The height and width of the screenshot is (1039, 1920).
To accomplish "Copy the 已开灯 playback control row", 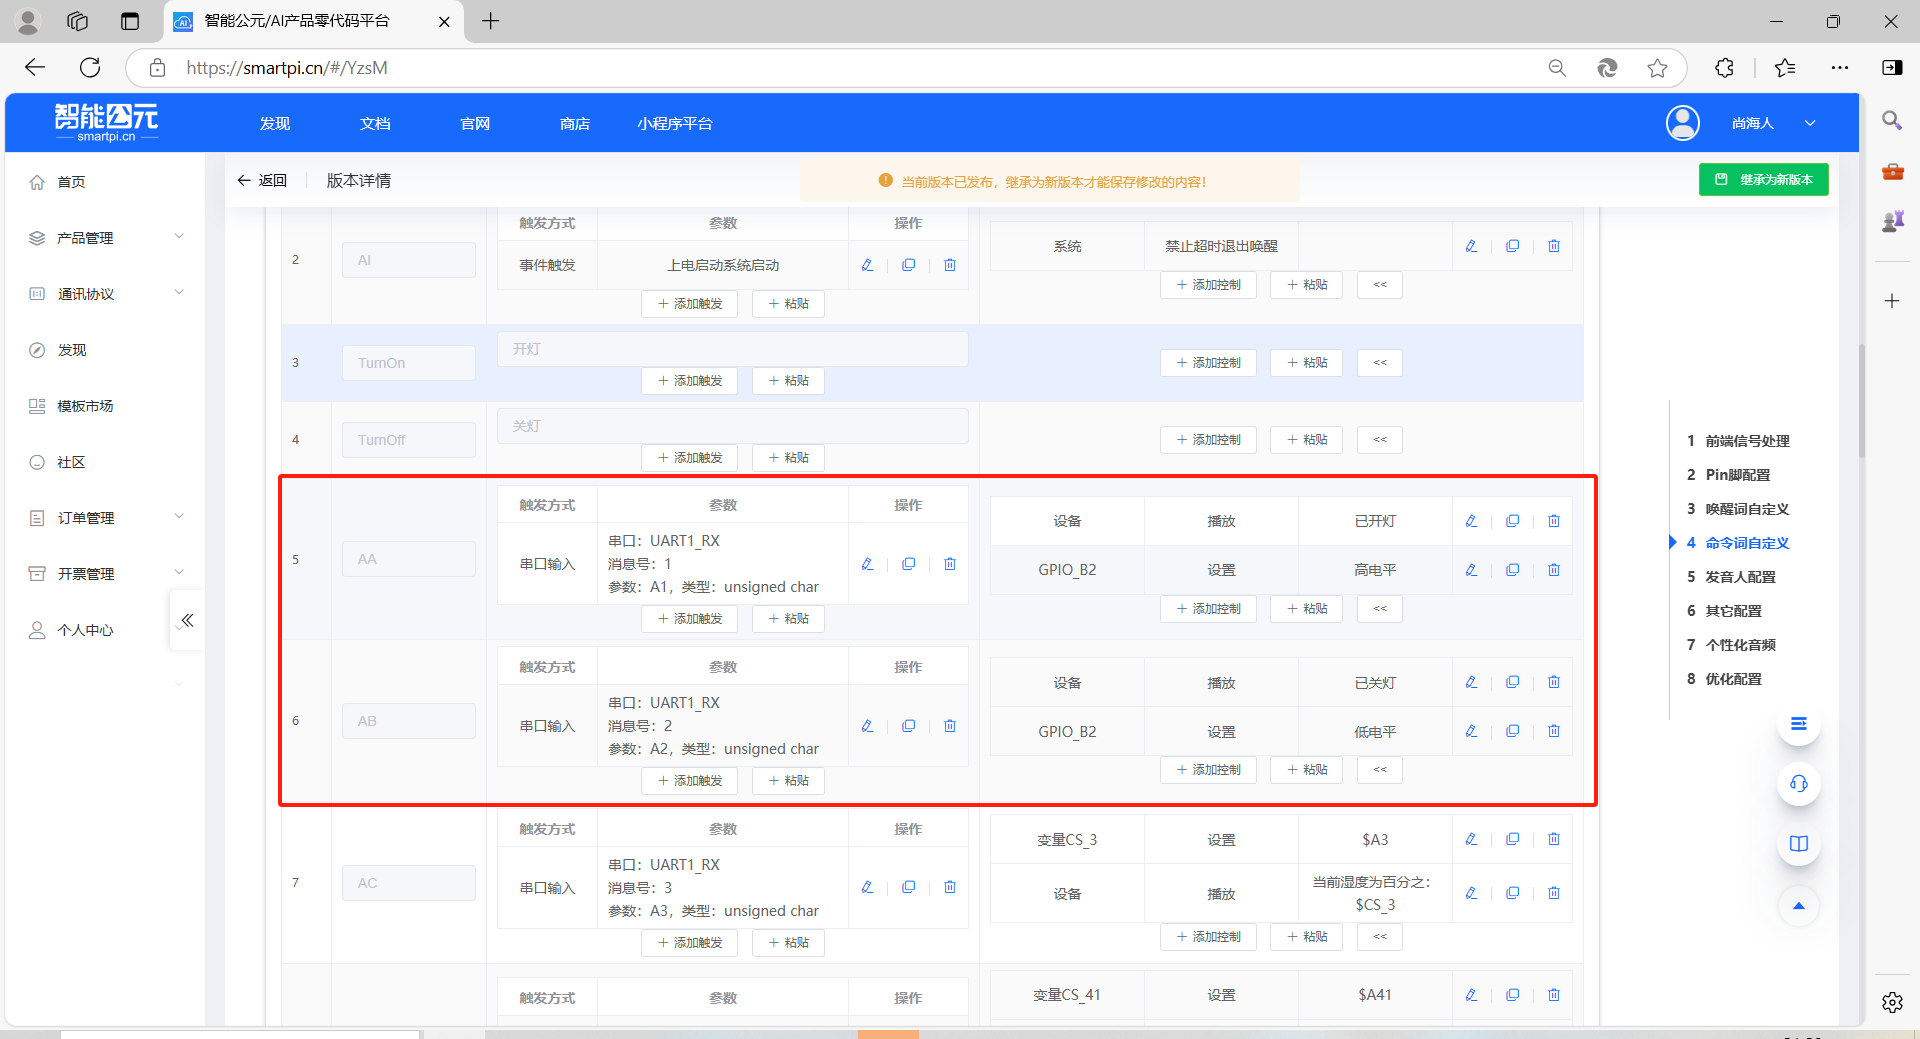I will pos(1512,521).
